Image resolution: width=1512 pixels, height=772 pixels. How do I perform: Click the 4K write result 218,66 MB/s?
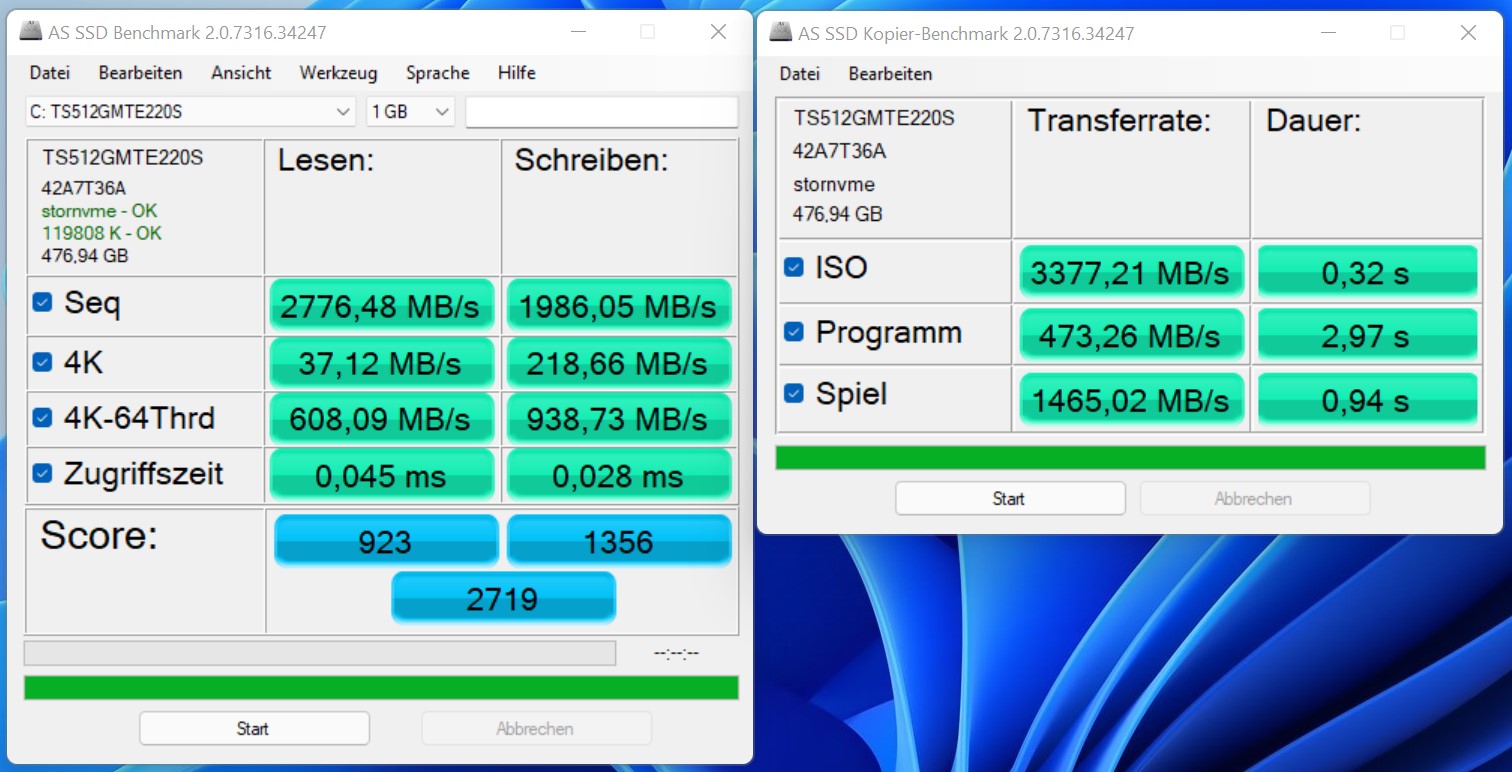coord(619,363)
